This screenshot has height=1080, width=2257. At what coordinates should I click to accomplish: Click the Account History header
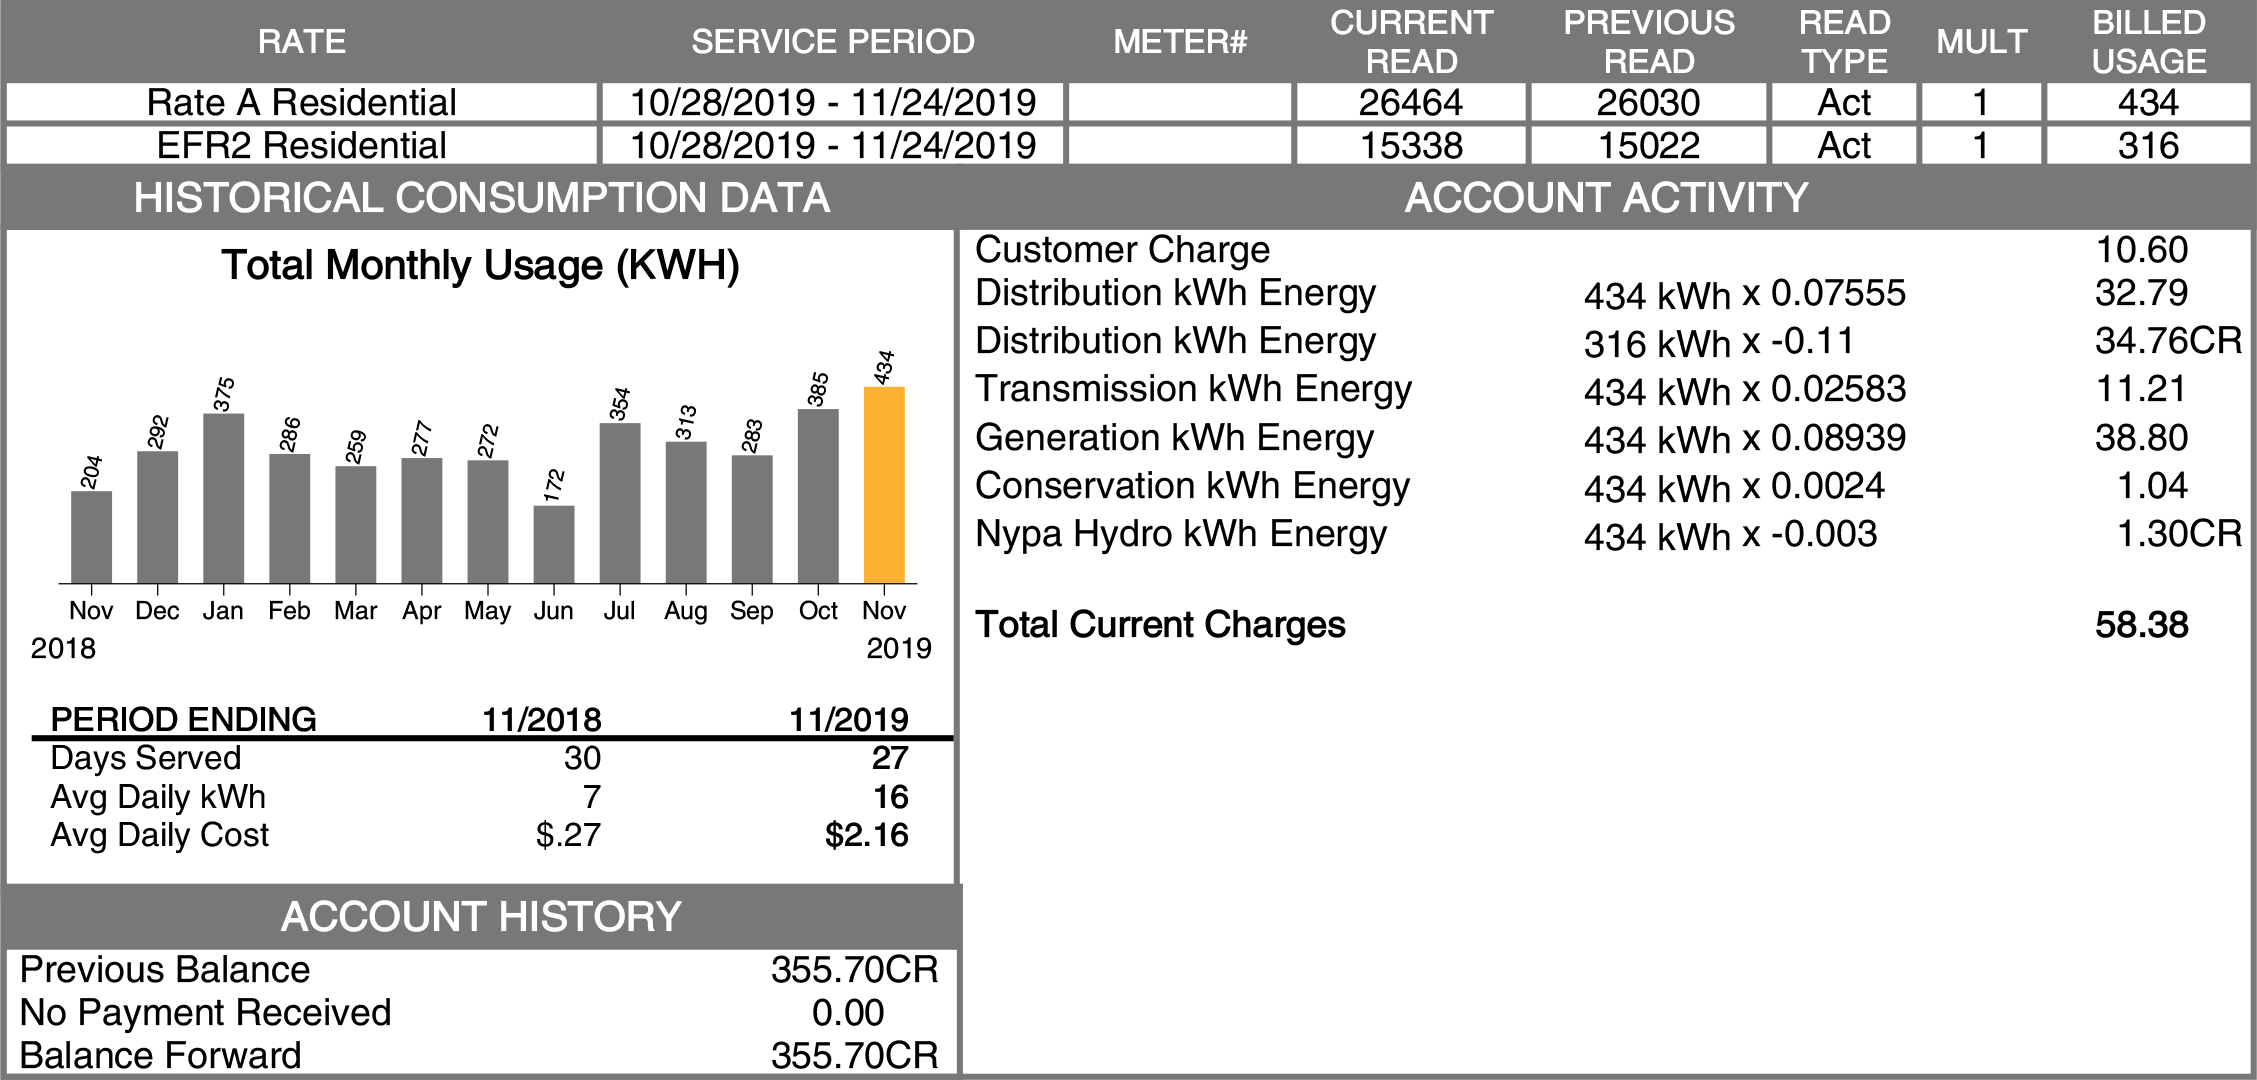(x=481, y=917)
